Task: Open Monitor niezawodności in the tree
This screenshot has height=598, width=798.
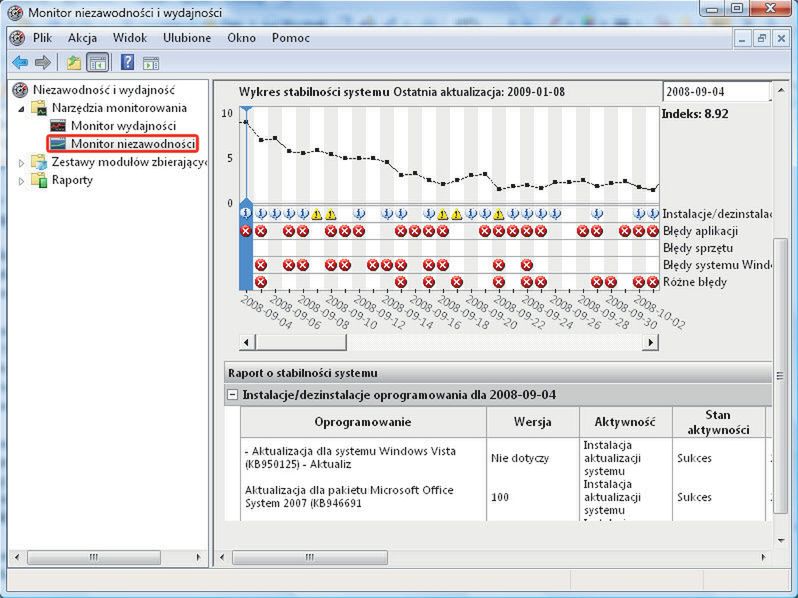Action: coord(132,144)
